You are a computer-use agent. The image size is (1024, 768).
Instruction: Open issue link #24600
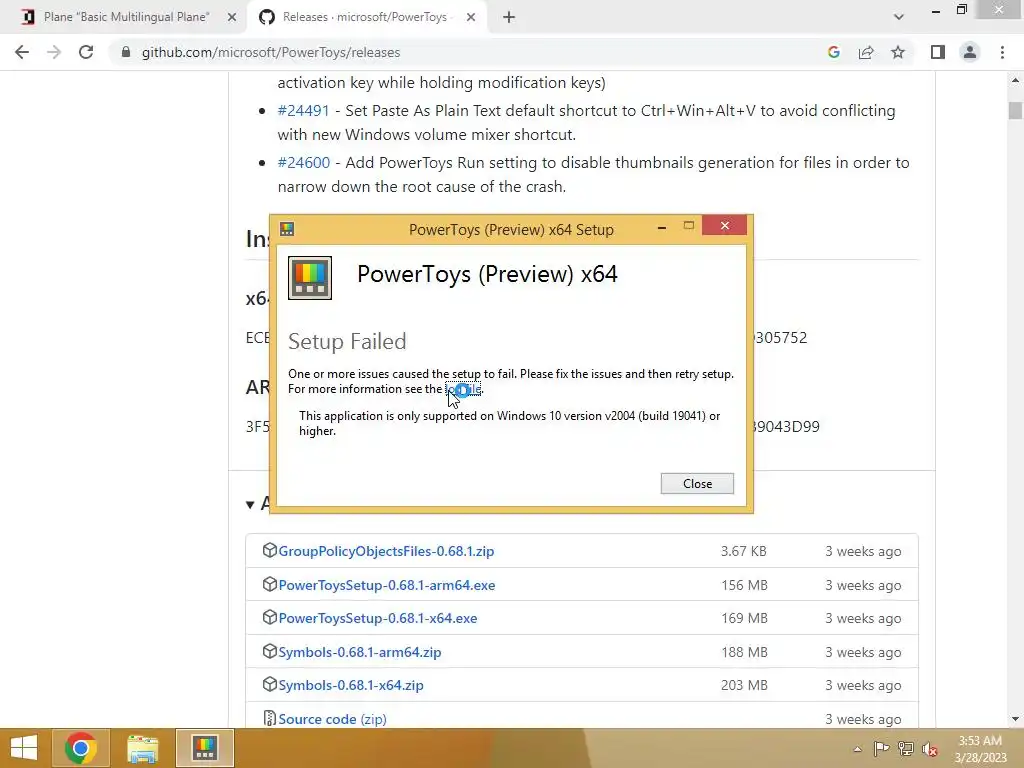304,163
